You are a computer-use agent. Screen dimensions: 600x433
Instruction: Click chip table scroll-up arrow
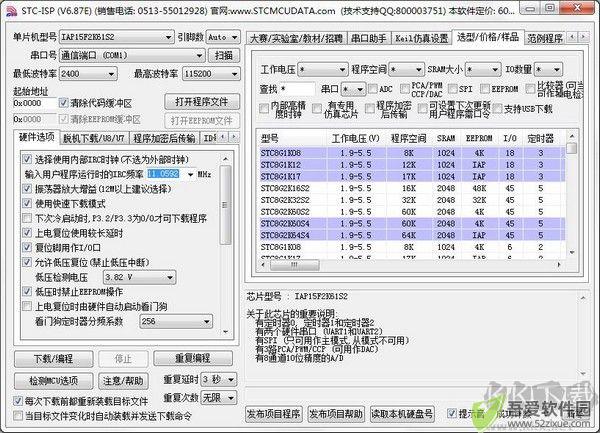point(572,137)
